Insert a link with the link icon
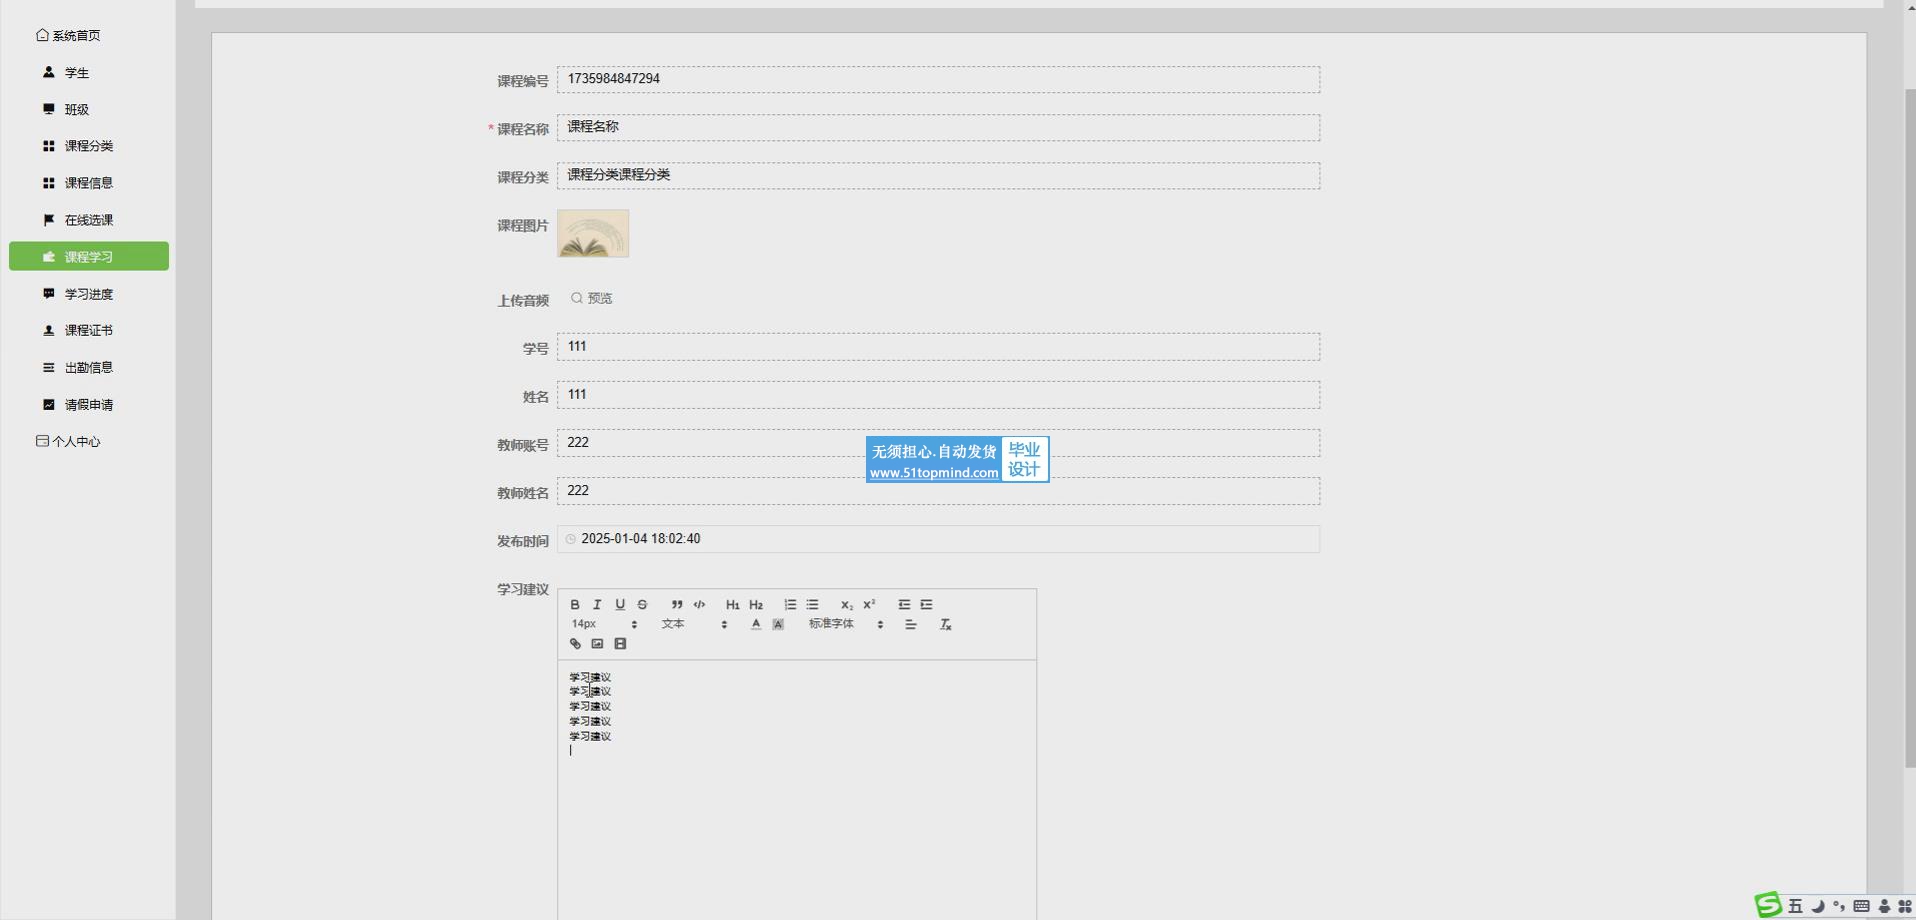 [x=575, y=644]
